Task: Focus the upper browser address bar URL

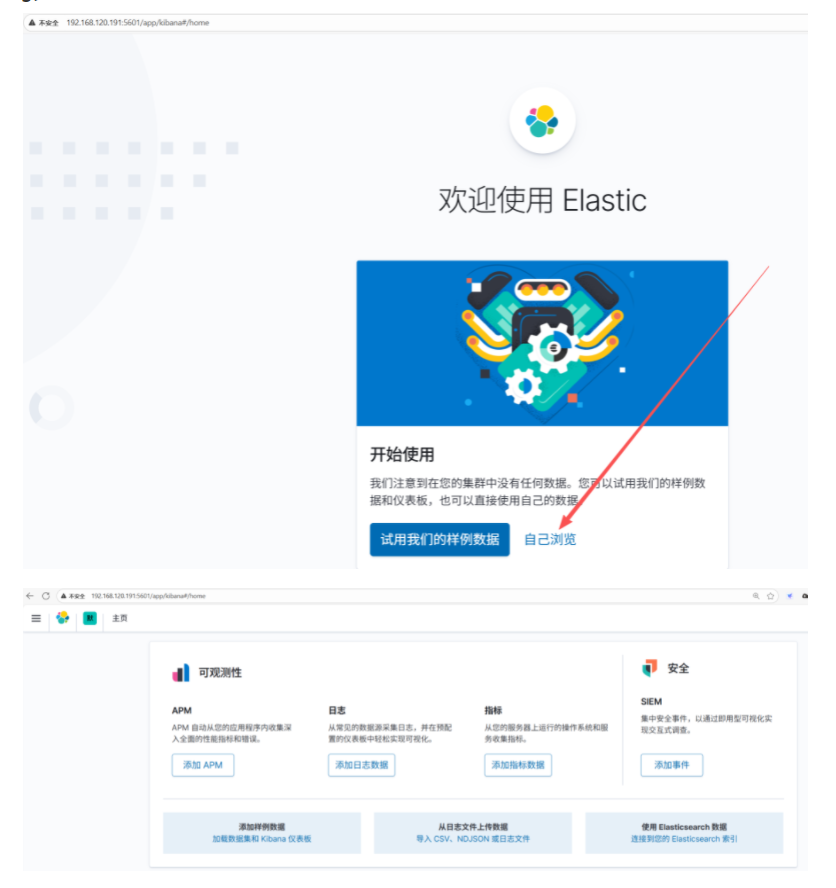Action: (x=138, y=23)
